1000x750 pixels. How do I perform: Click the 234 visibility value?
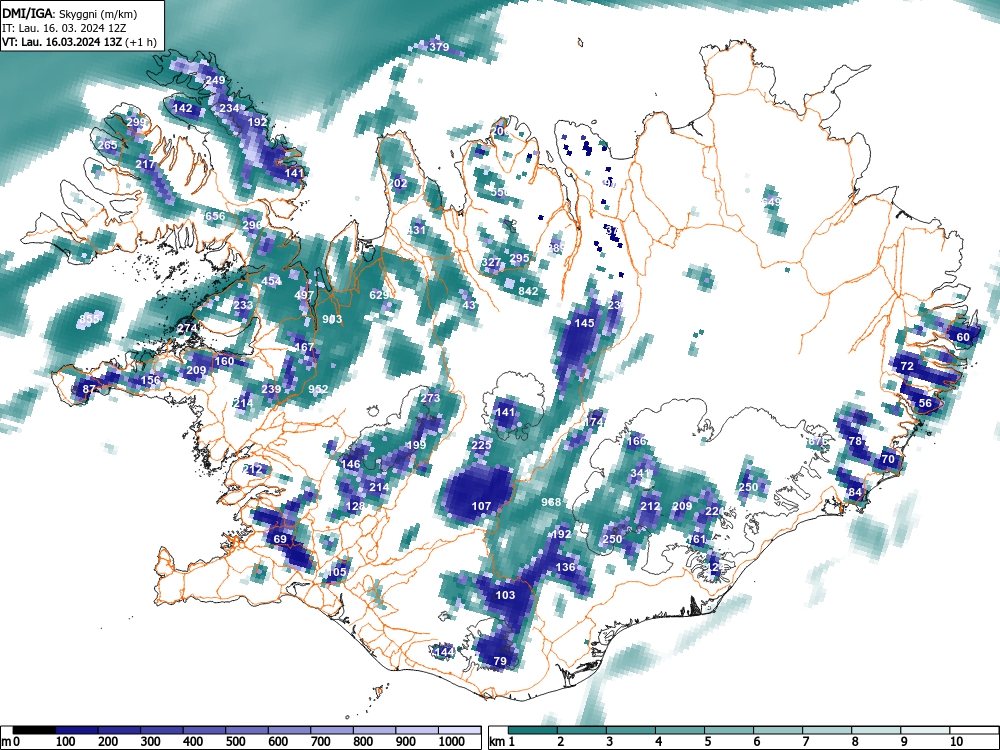pos(229,108)
